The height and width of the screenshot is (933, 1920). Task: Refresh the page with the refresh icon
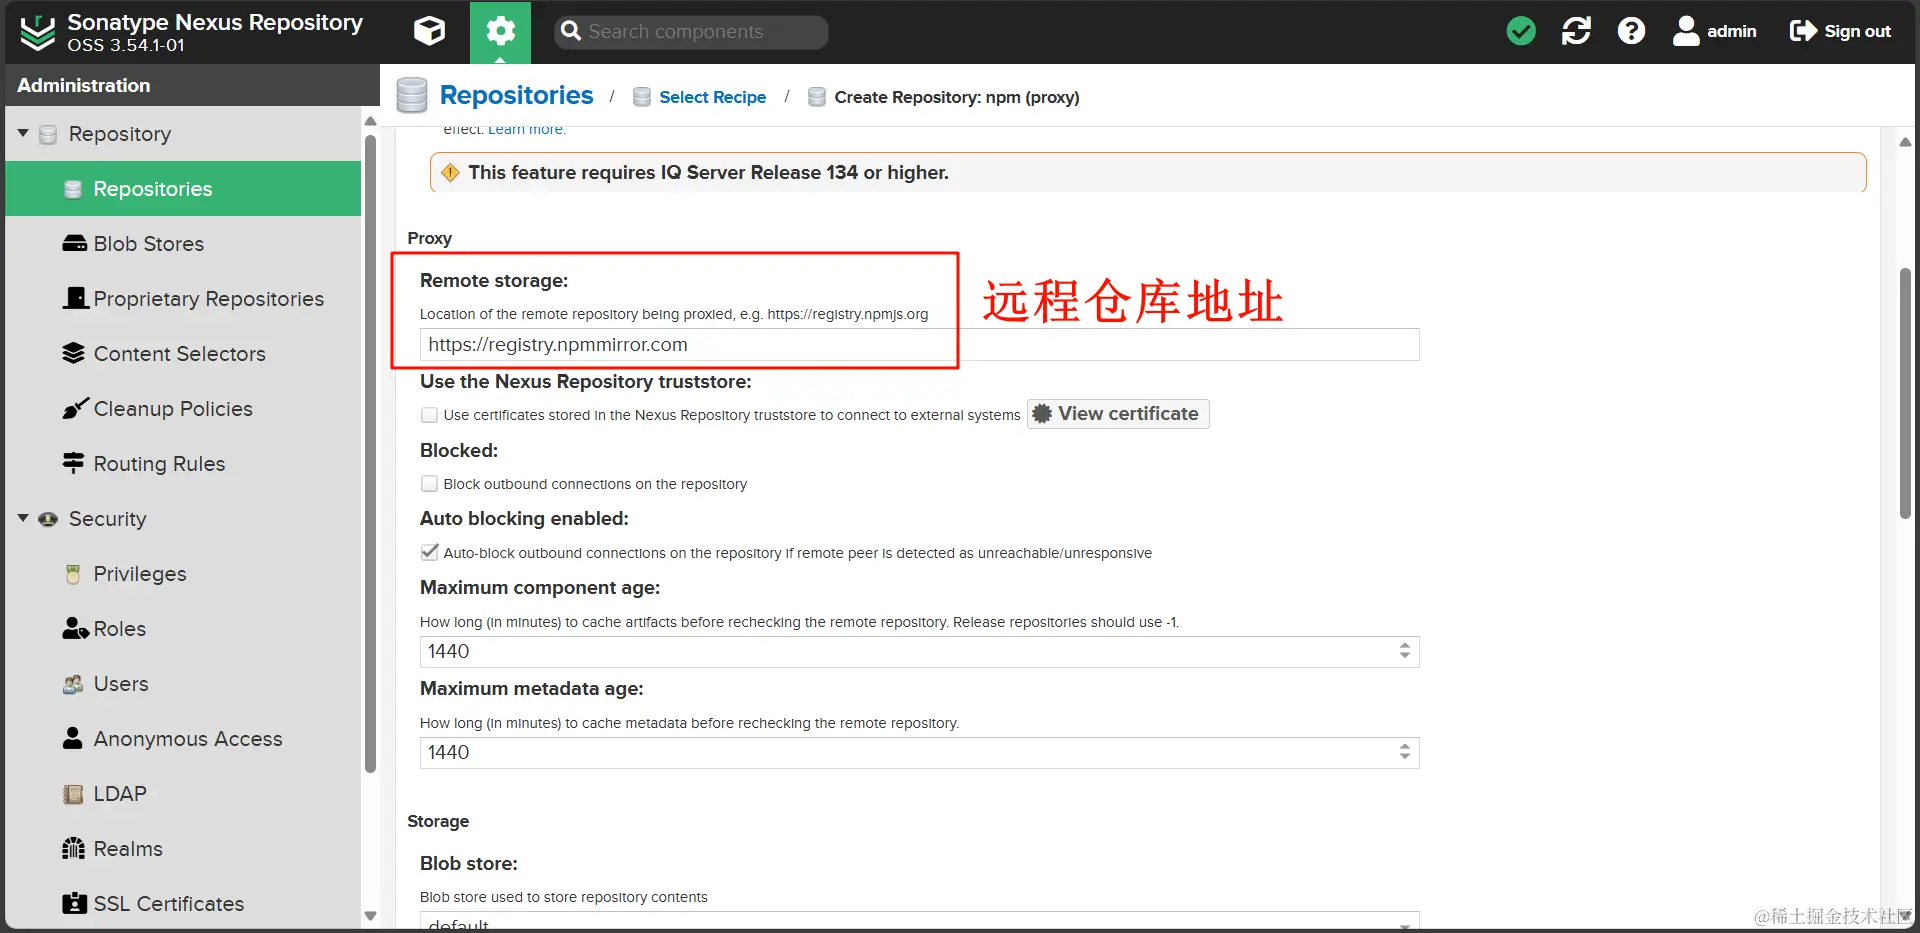pos(1576,31)
